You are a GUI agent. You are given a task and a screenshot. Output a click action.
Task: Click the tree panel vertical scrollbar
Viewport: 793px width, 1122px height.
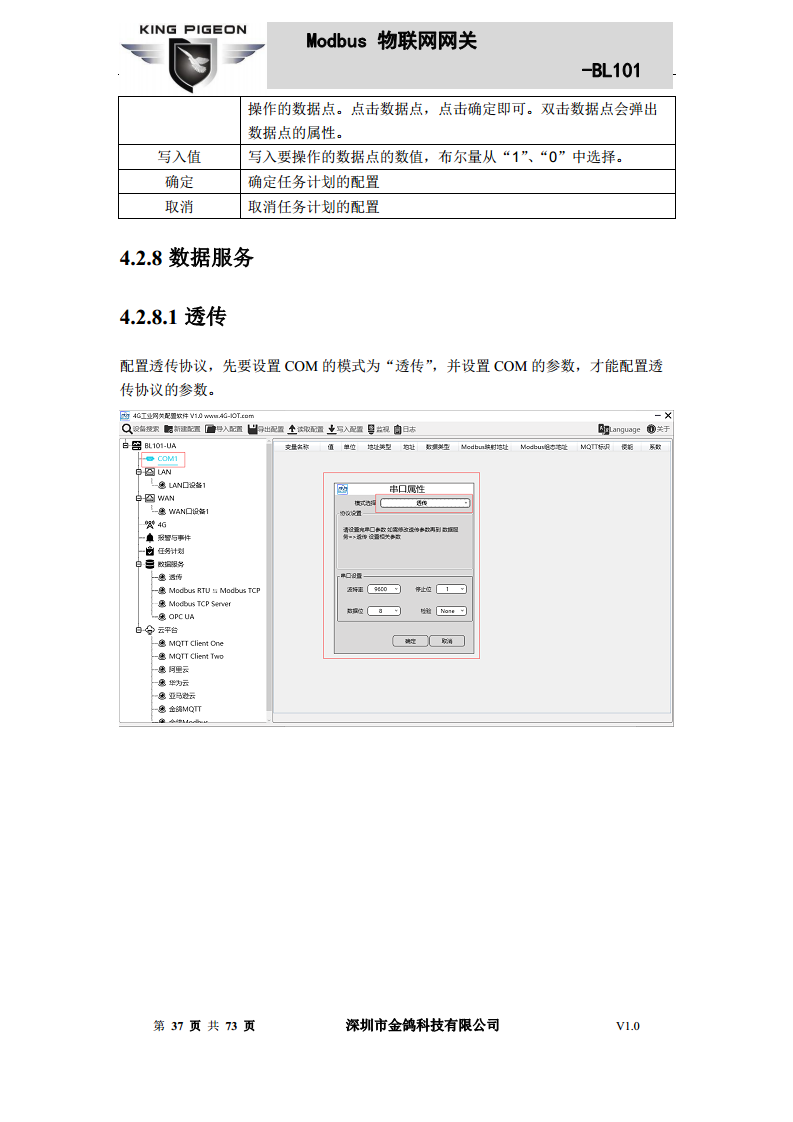(x=268, y=578)
